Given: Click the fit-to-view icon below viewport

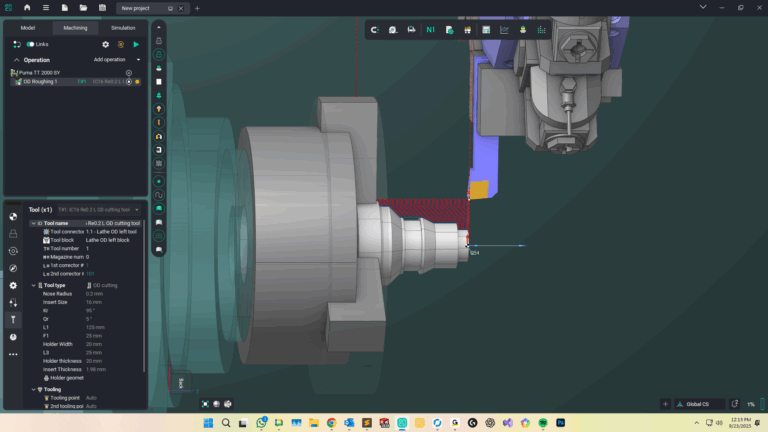Looking at the screenshot, I should point(206,404).
